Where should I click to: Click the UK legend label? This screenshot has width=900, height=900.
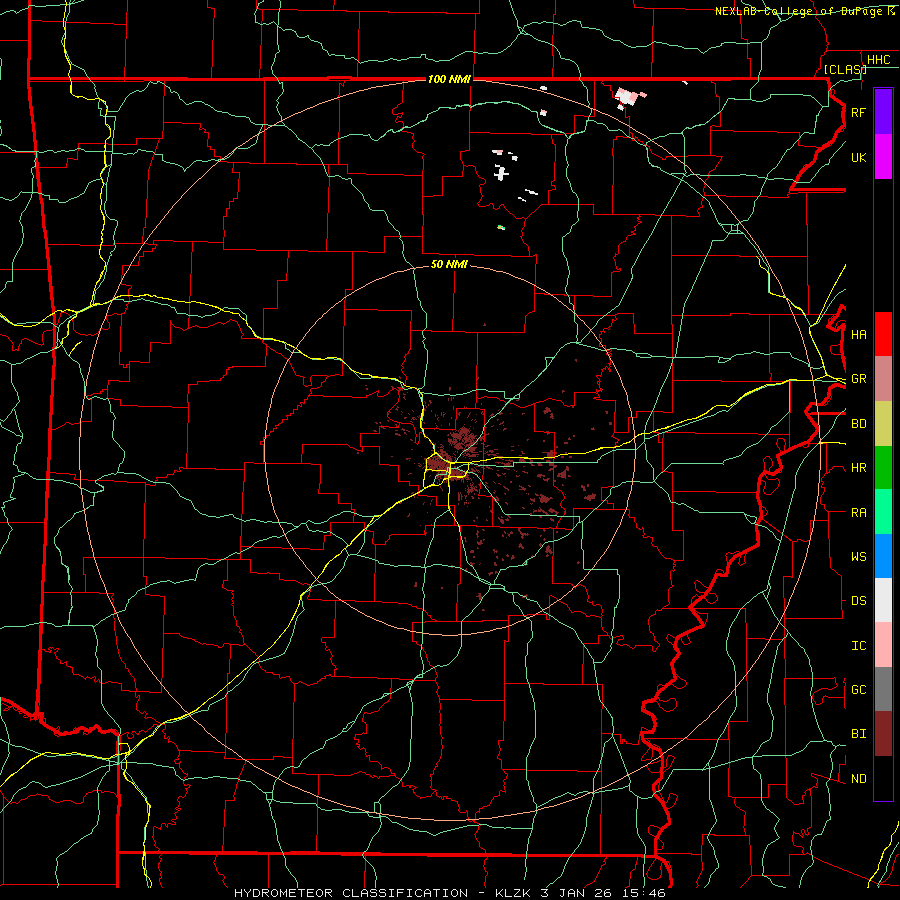(x=858, y=157)
